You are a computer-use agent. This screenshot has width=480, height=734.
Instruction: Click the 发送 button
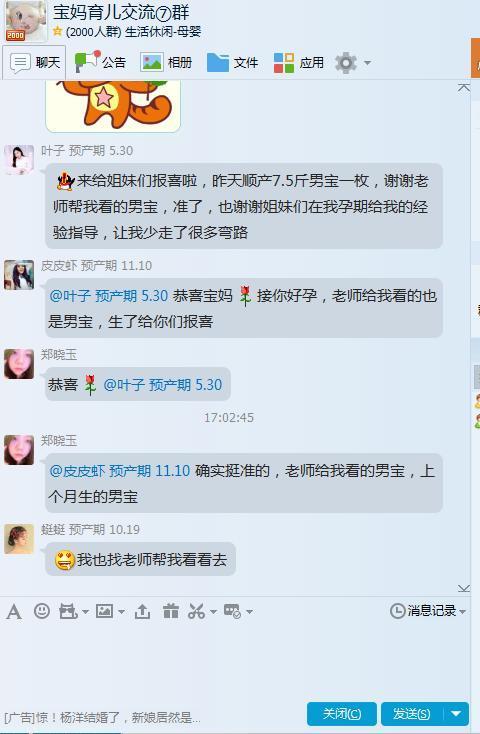[413, 714]
